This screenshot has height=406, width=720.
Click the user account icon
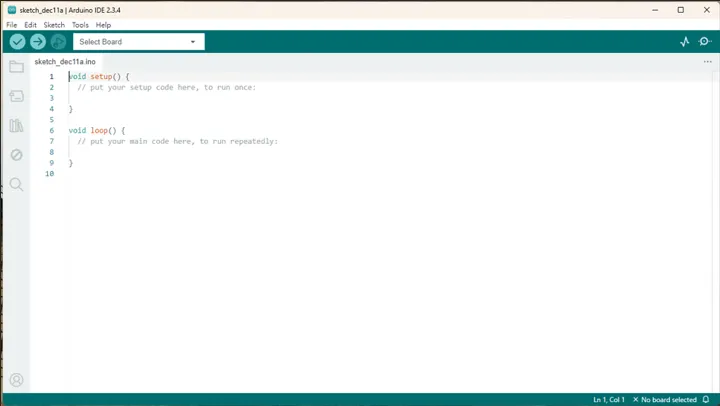17,380
